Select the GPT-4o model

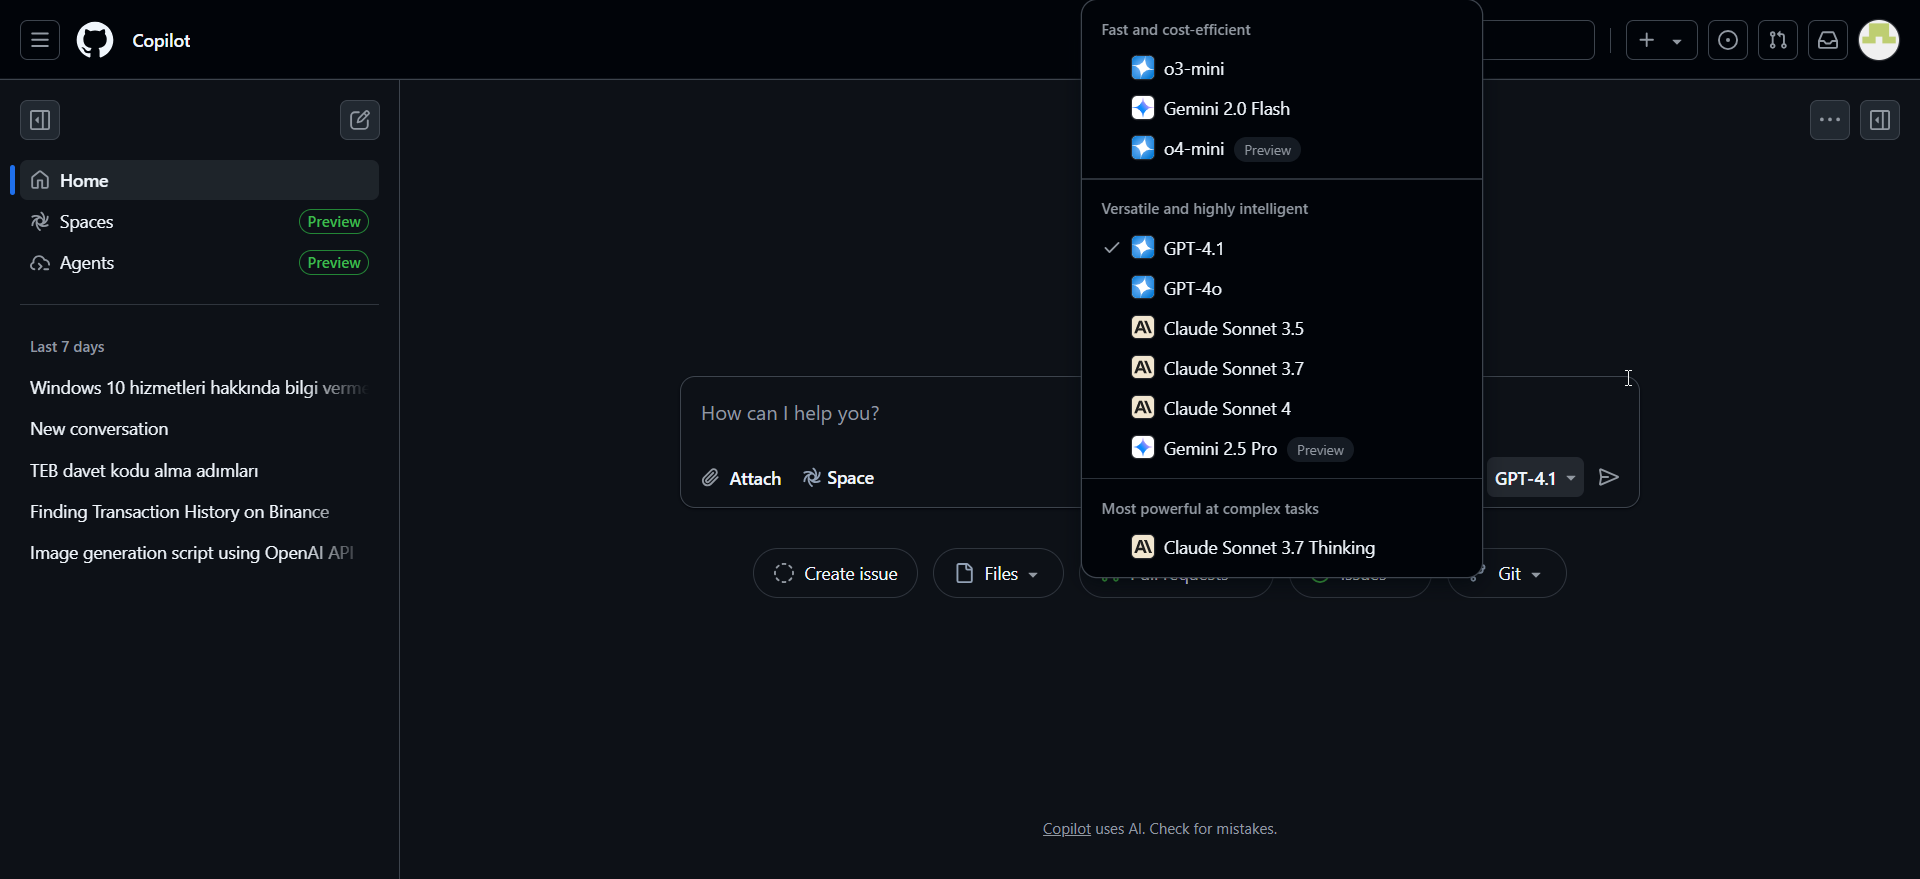[1282, 288]
